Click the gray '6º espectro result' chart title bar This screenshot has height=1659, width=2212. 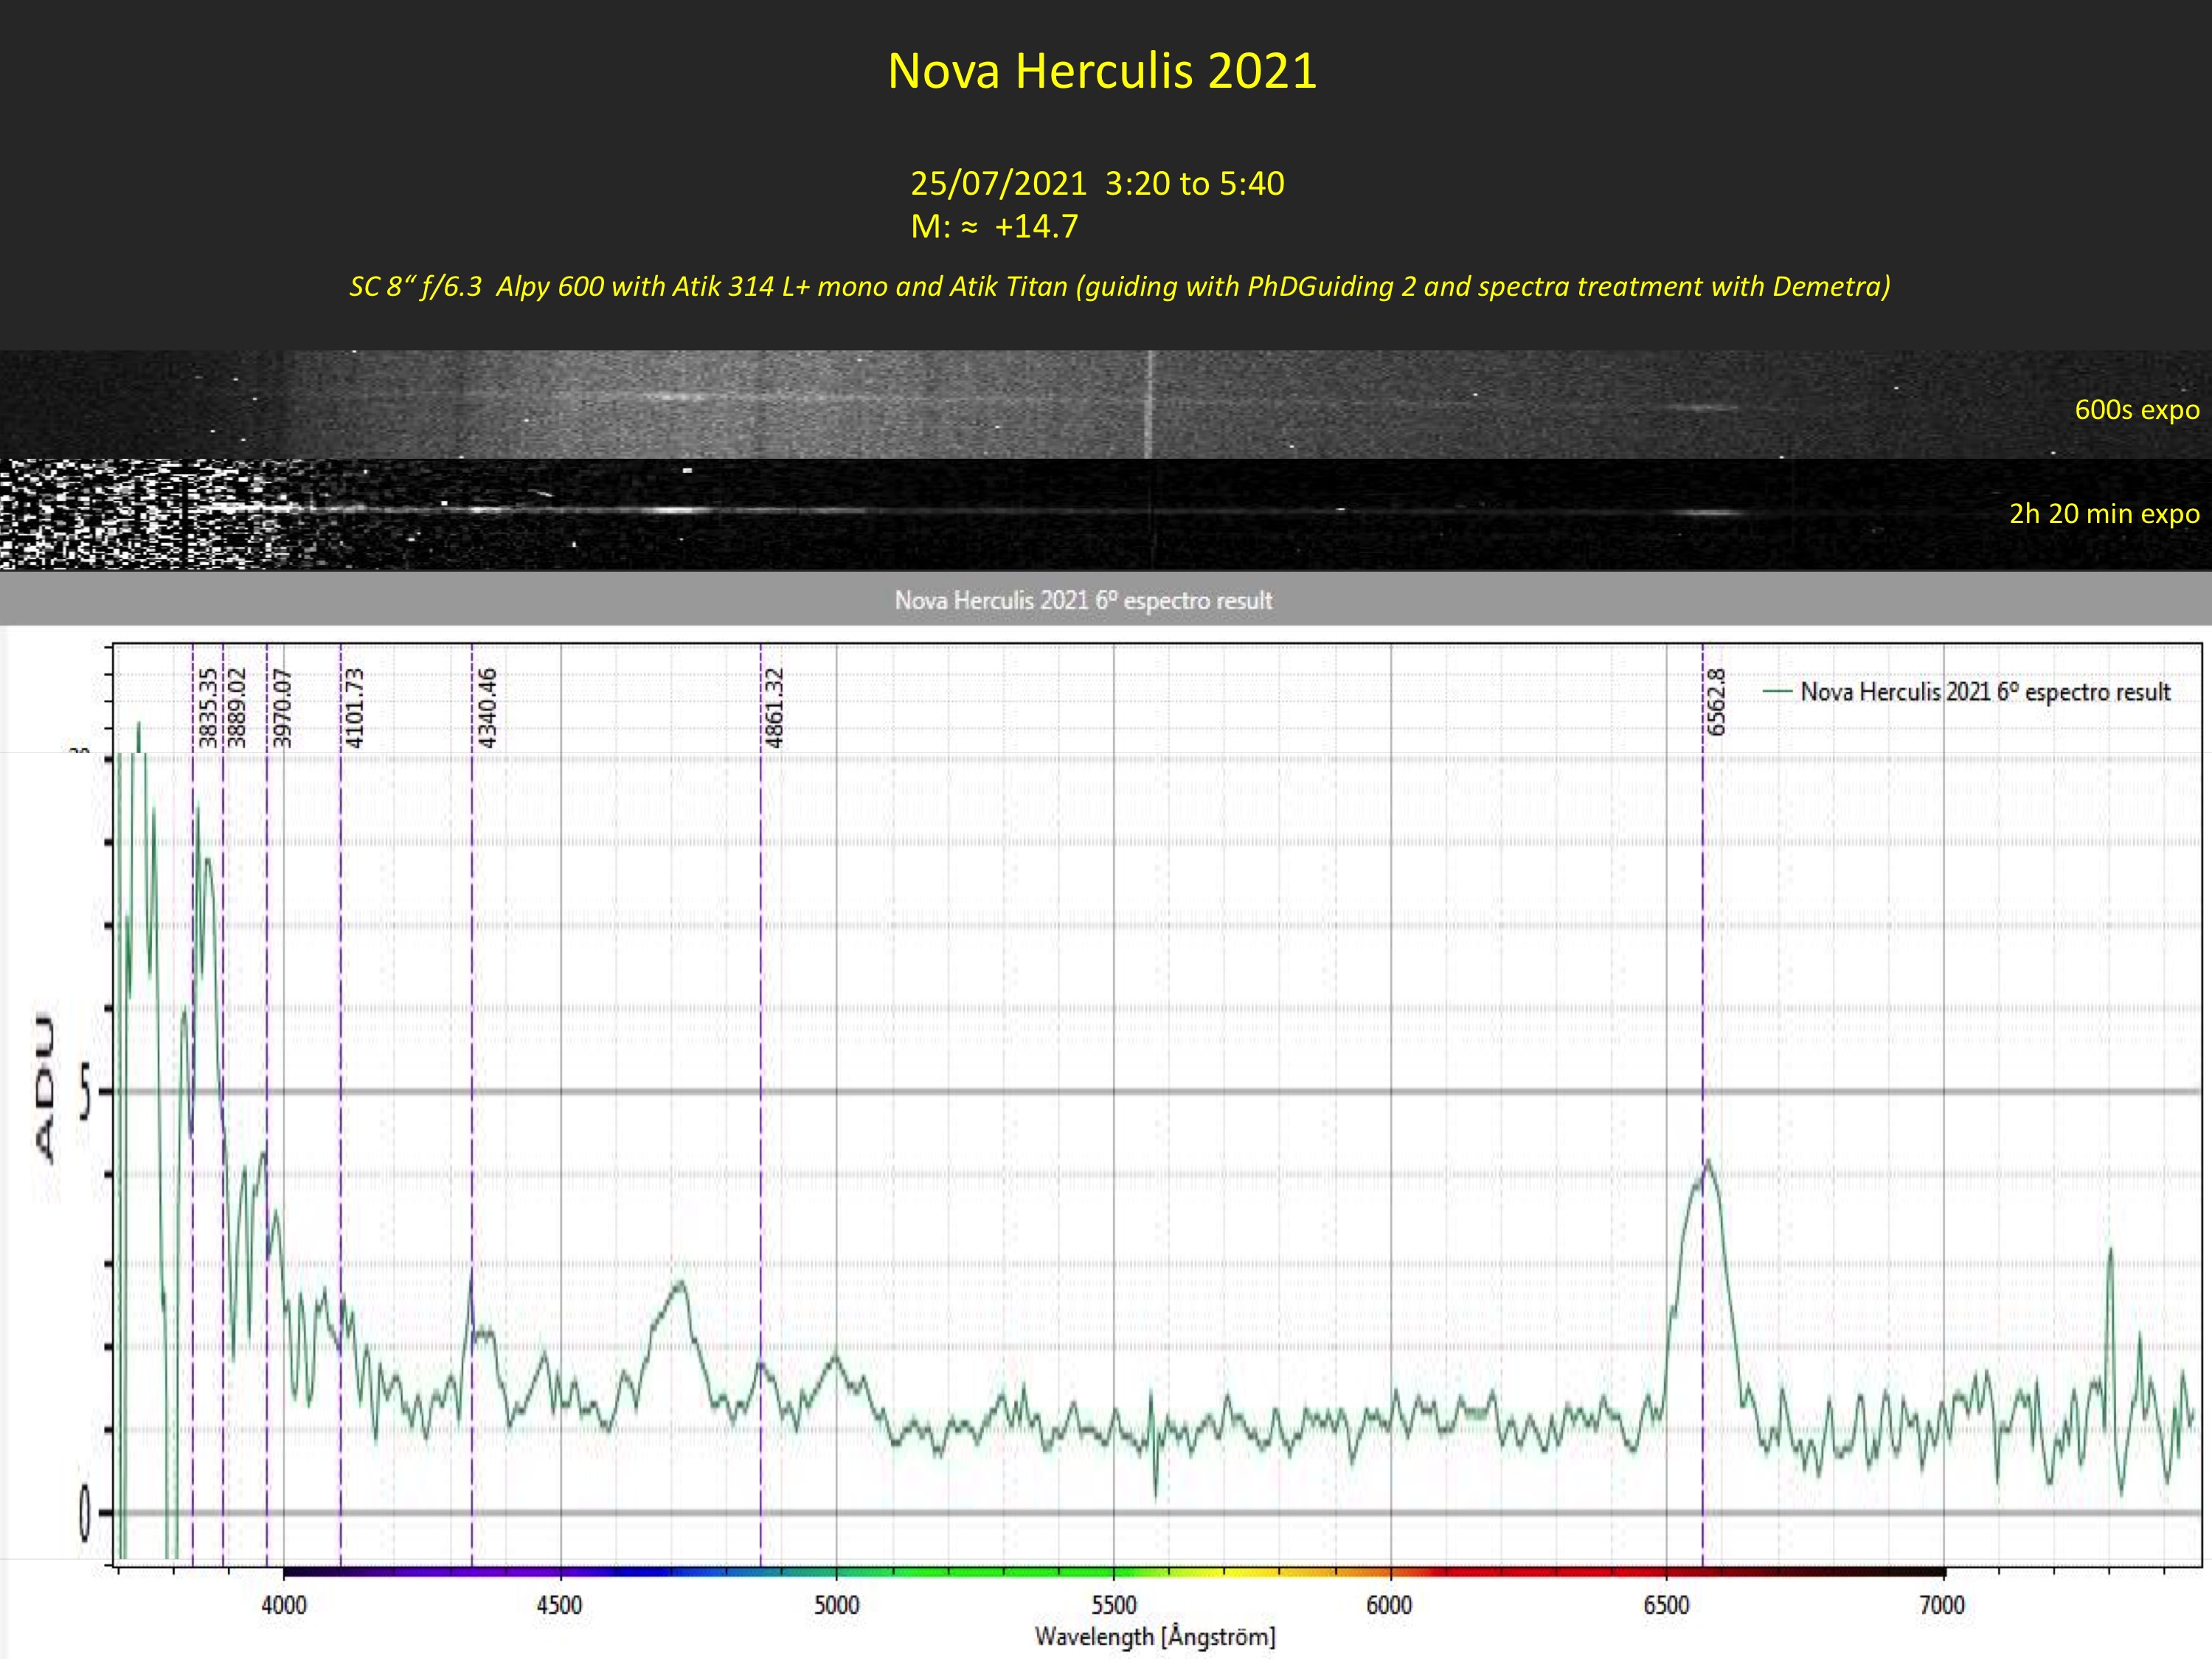pyautogui.click(x=1083, y=600)
